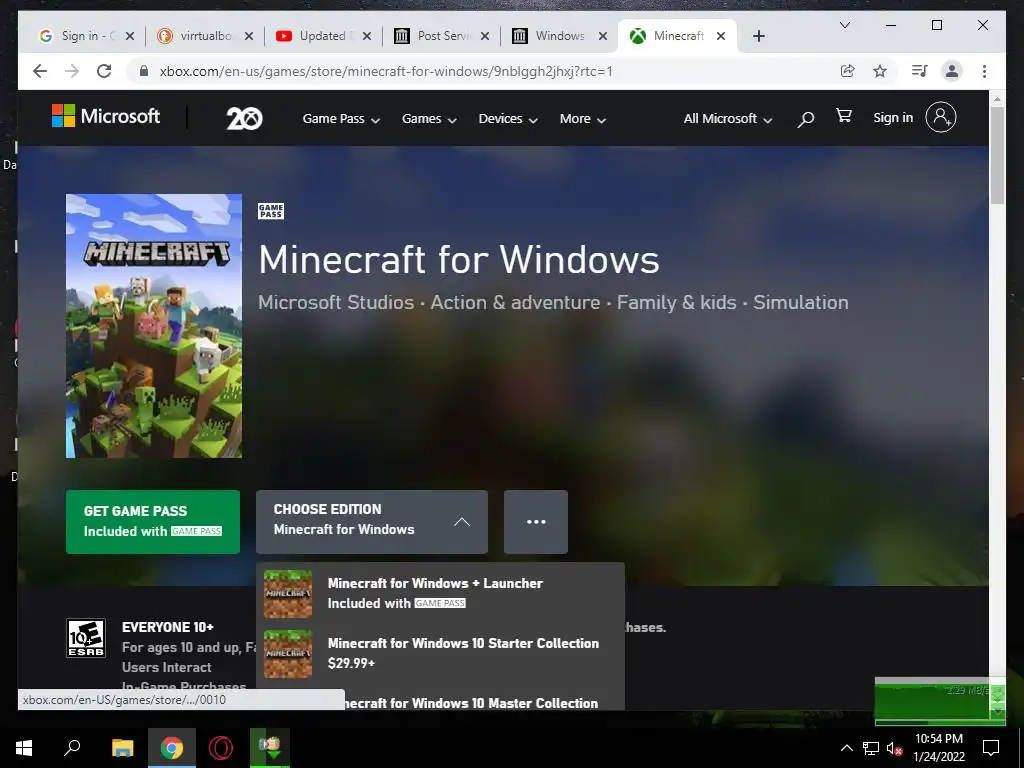Open a new tab with the plus icon
Screen dimensions: 1024x768
tap(758, 36)
